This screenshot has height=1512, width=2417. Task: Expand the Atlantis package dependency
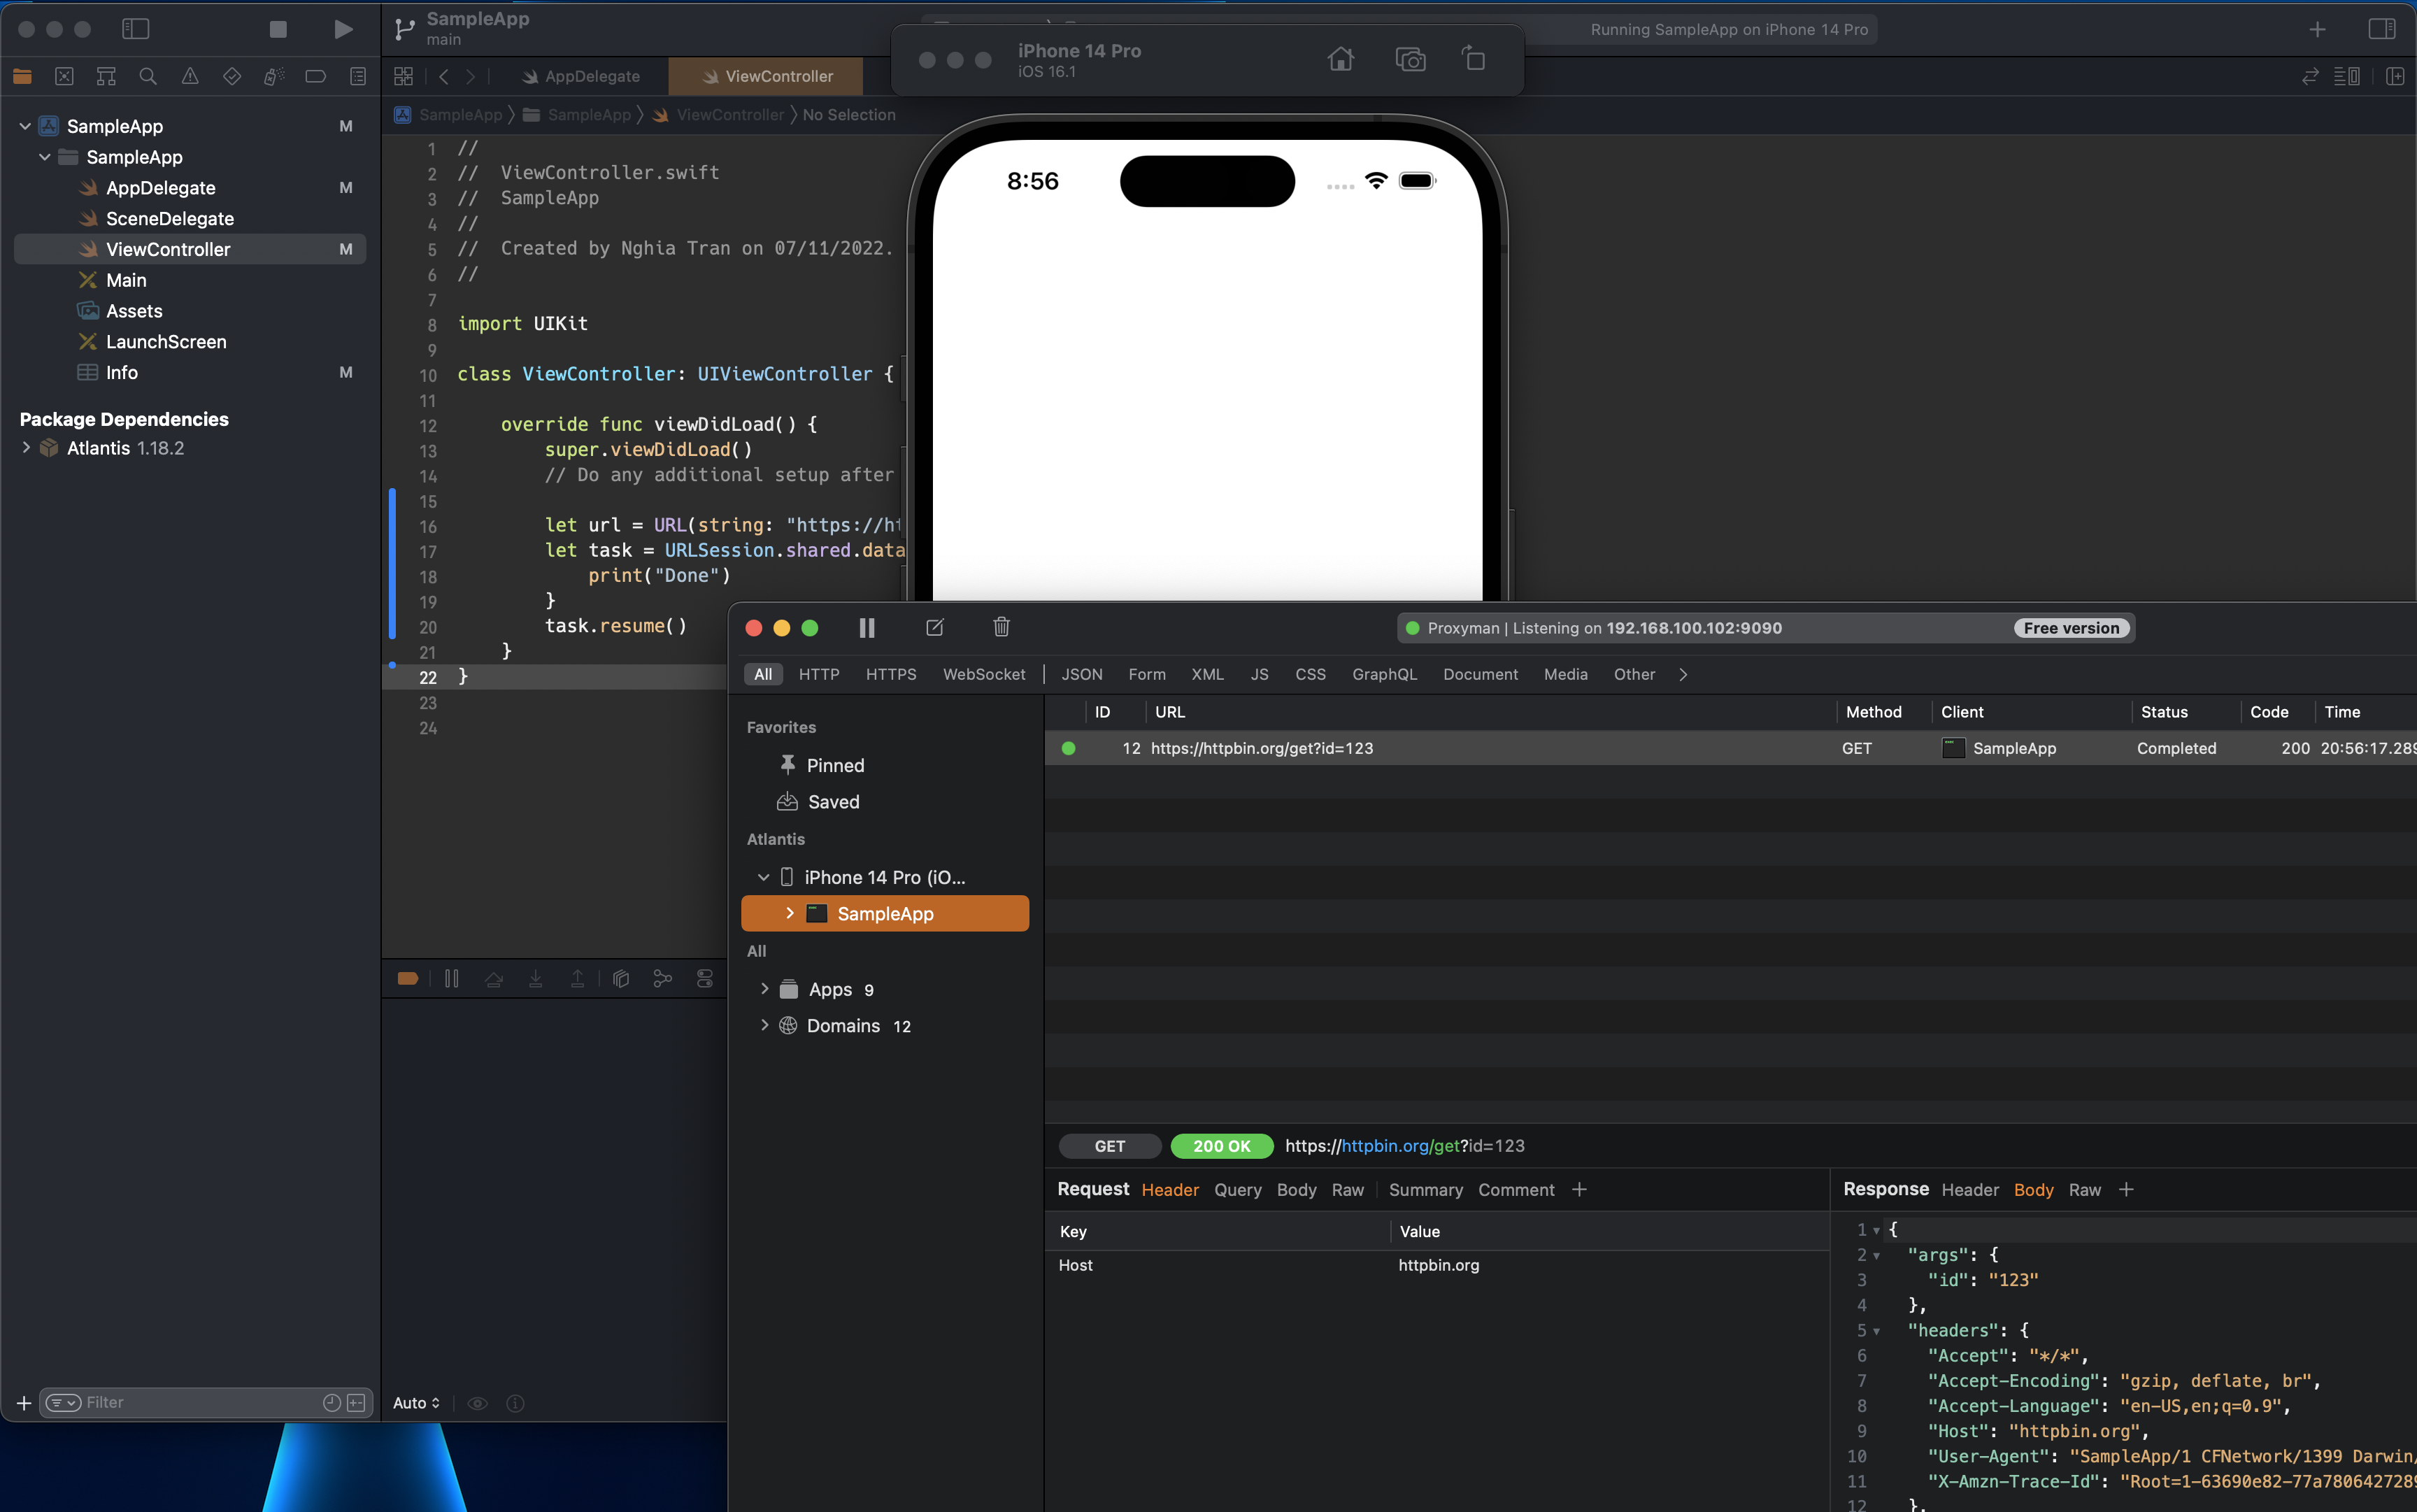click(26, 448)
